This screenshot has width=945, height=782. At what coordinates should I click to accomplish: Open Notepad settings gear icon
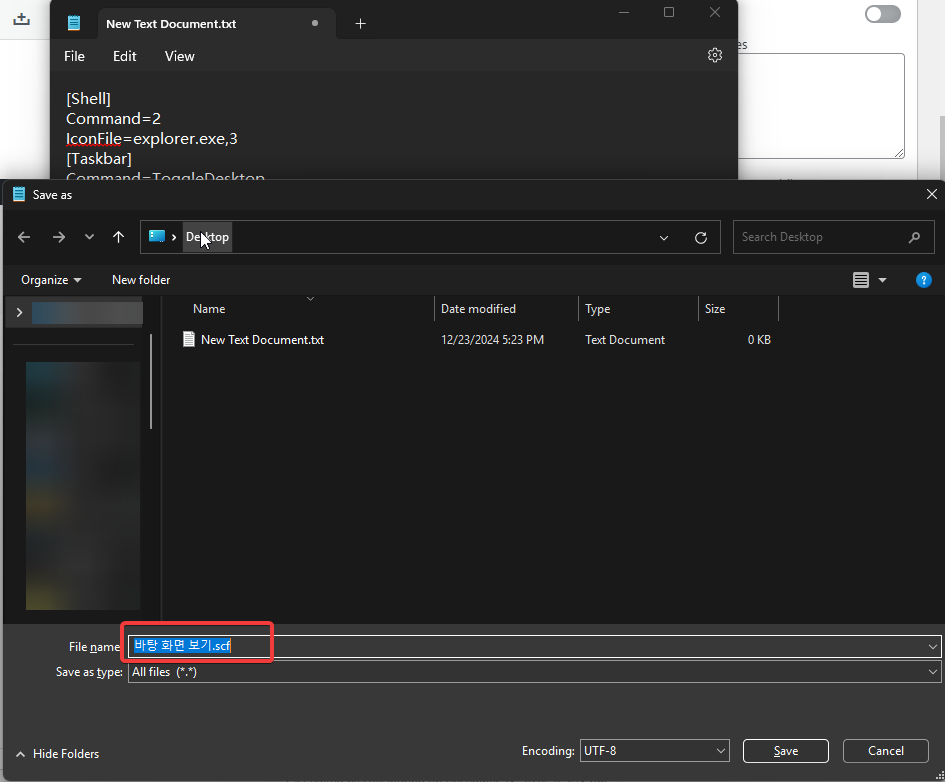tap(715, 56)
